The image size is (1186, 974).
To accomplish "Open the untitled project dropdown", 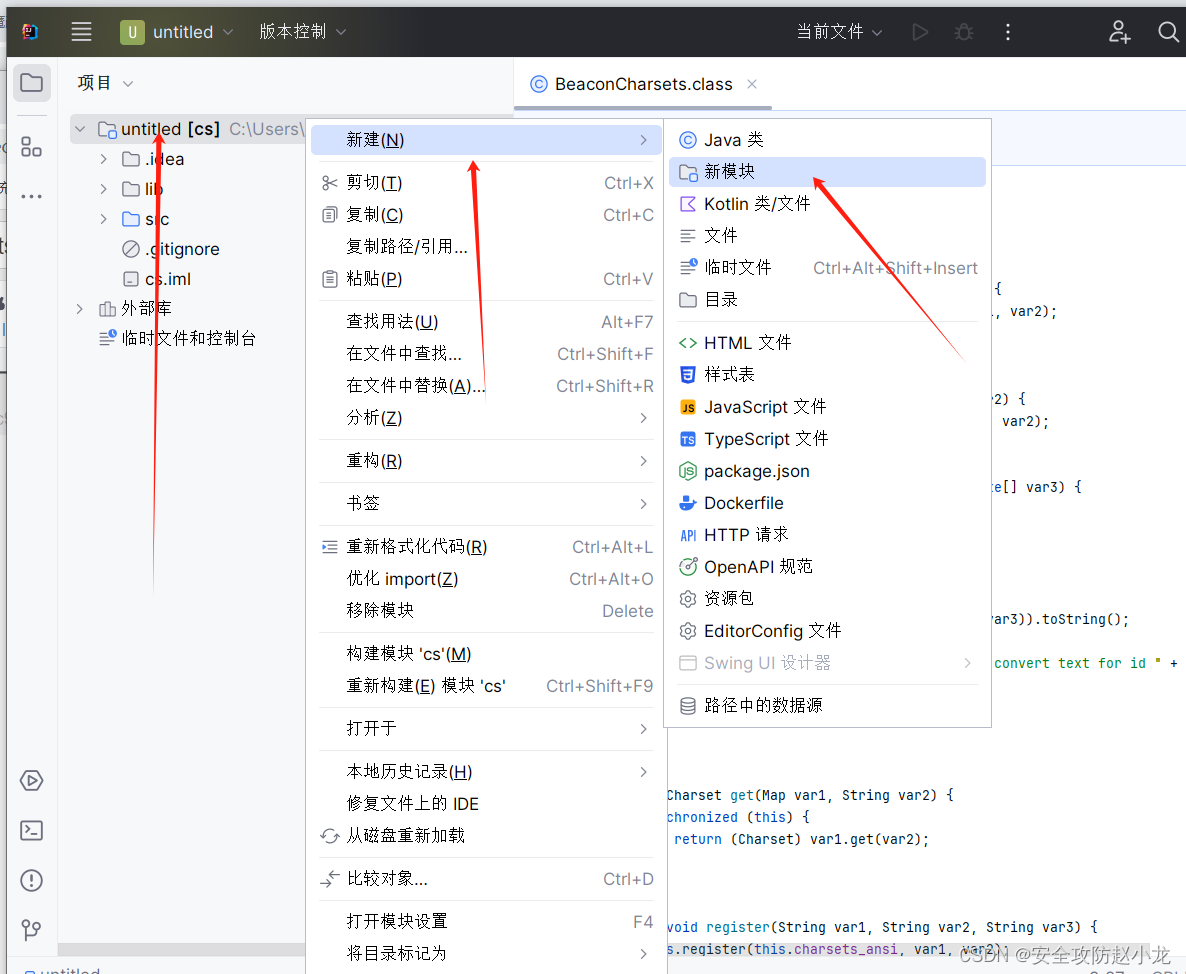I will 177,32.
